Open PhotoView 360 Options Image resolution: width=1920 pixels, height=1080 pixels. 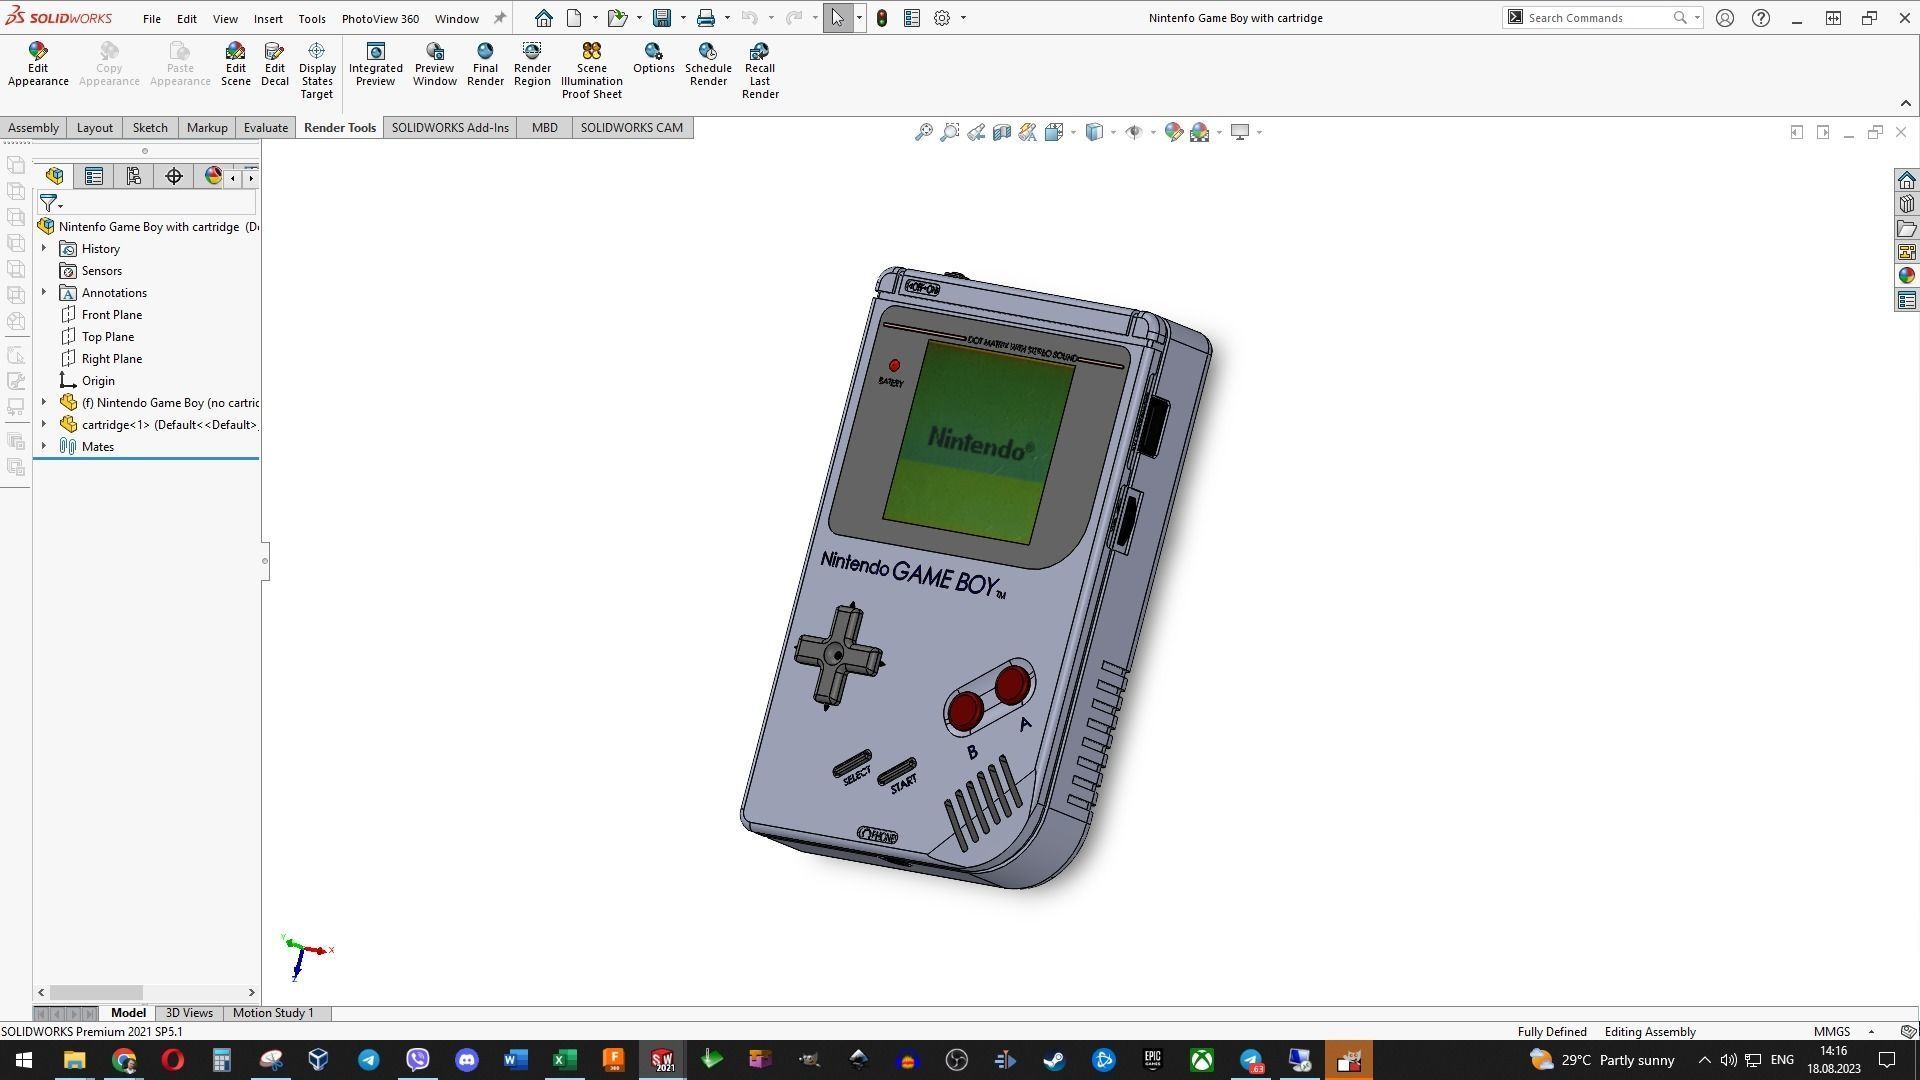[654, 58]
